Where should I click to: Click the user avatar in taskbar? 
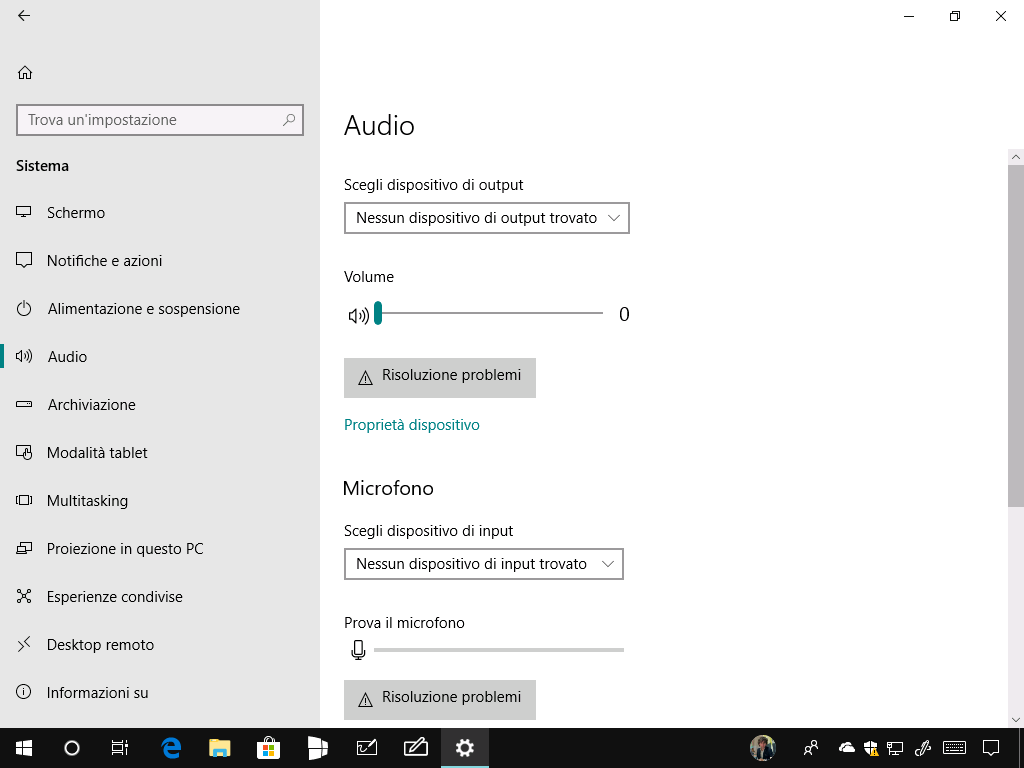[x=763, y=748]
